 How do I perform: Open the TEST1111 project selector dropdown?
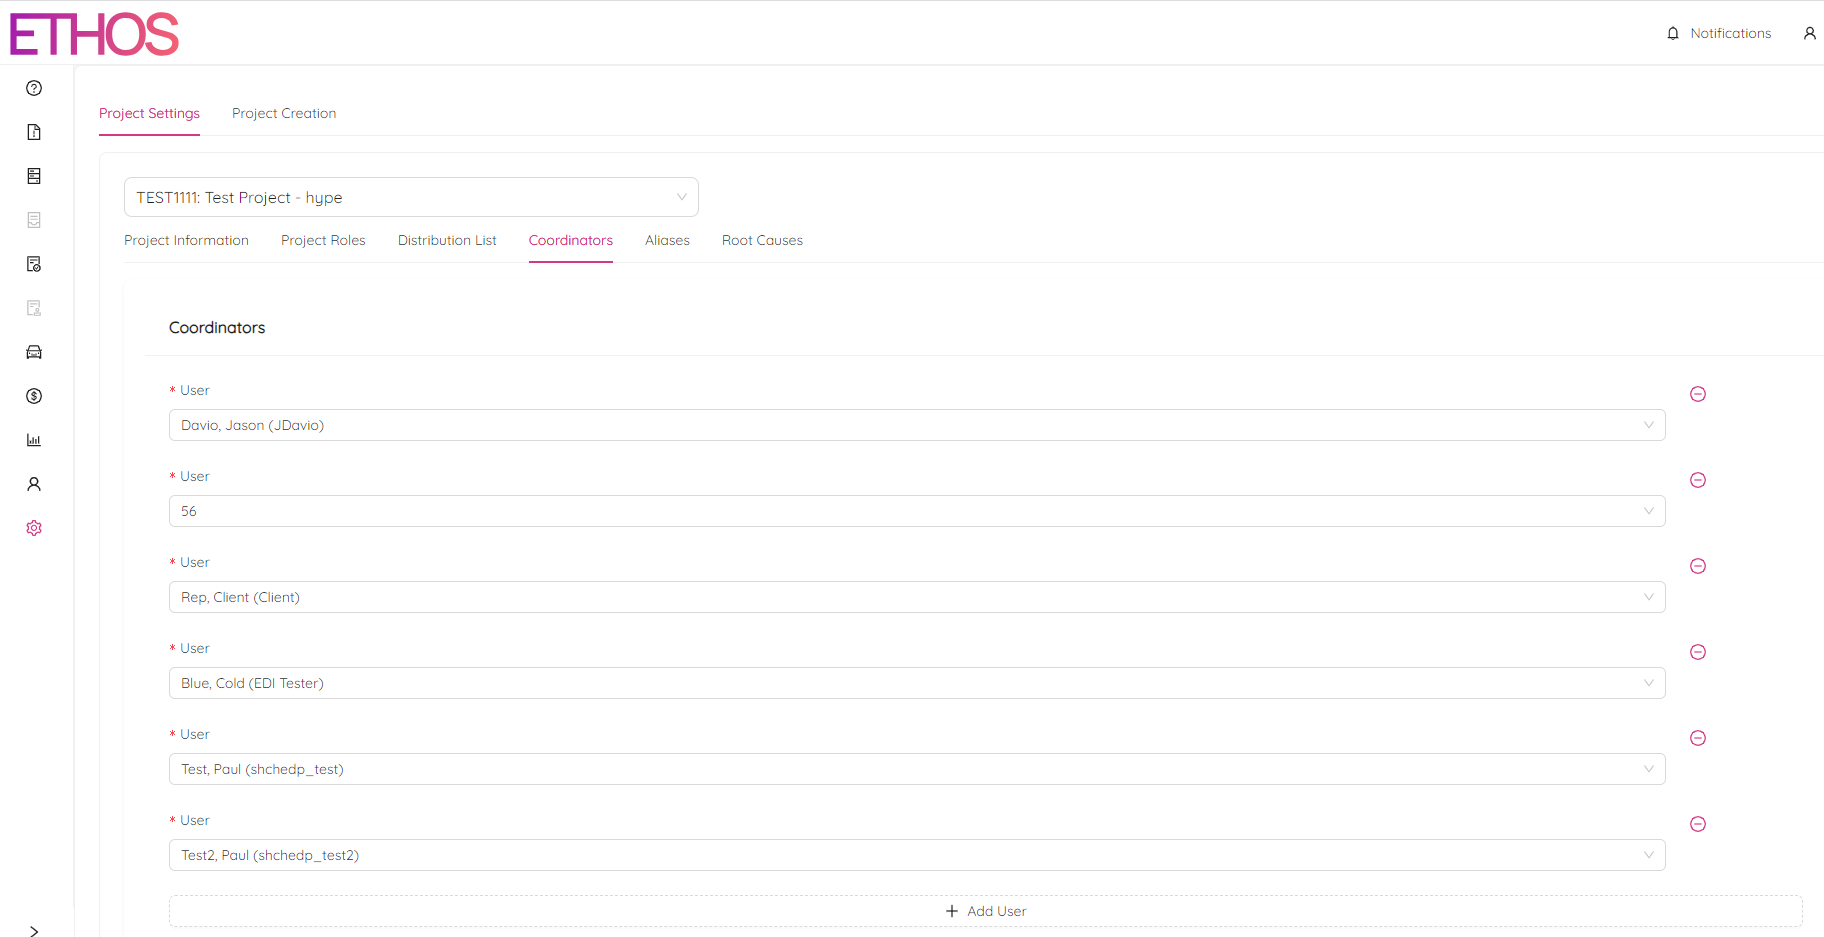(x=411, y=197)
